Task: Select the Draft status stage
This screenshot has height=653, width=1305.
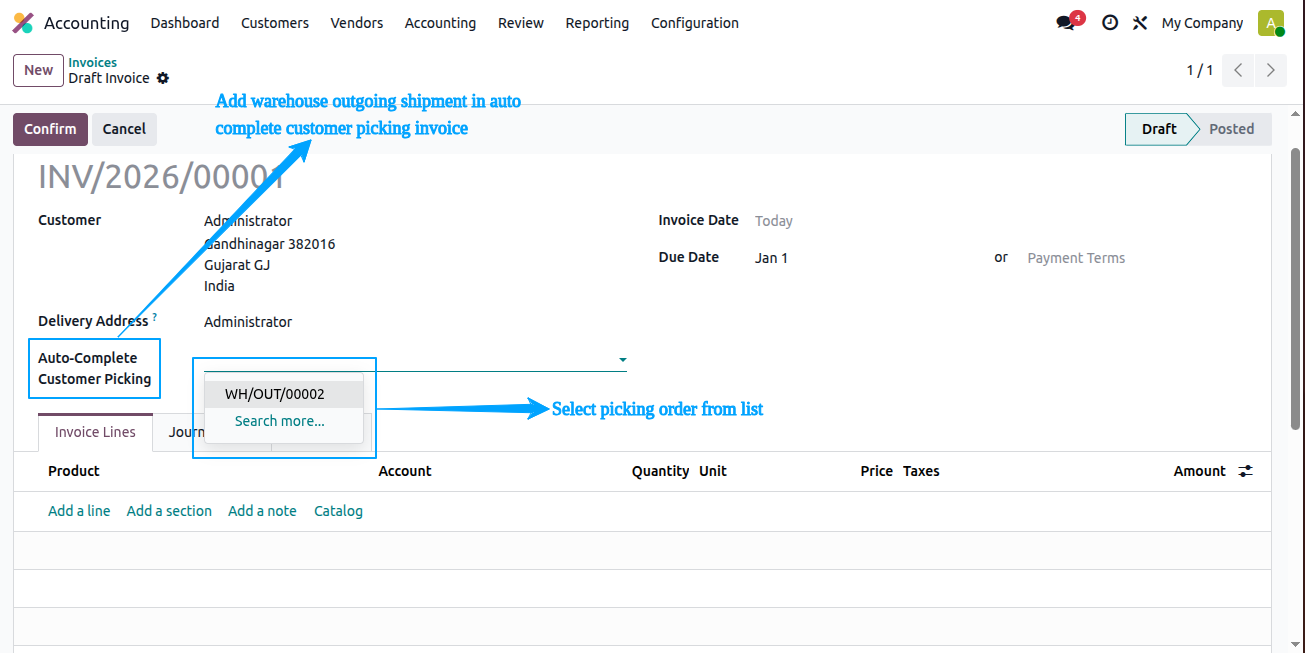Action: point(1159,129)
